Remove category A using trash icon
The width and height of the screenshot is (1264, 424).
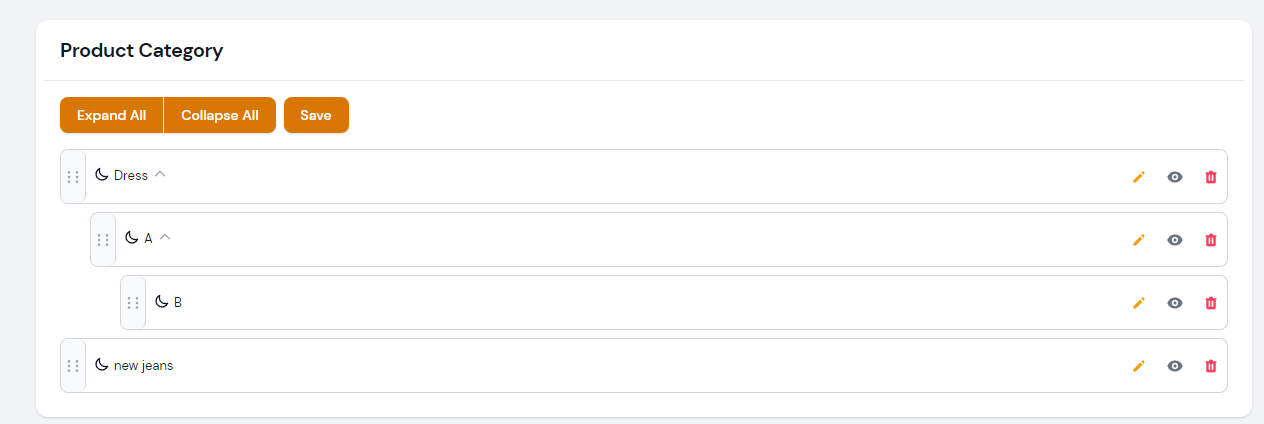coord(1211,240)
